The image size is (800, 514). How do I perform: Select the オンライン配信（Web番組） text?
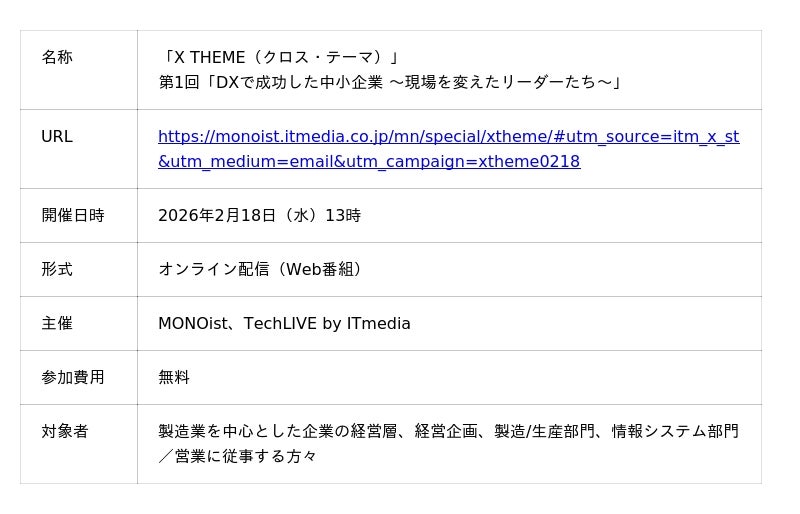point(262,269)
